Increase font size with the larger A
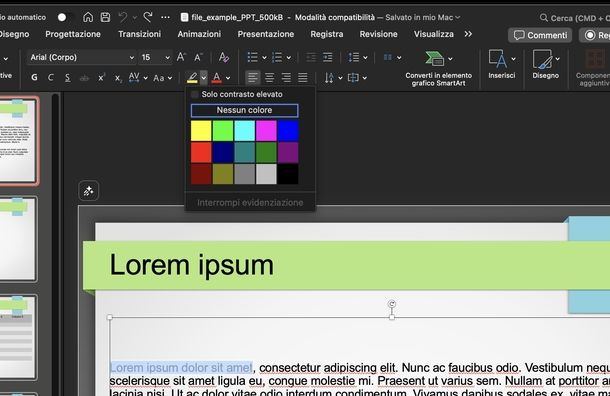The image size is (610, 396). pyautogui.click(x=181, y=57)
